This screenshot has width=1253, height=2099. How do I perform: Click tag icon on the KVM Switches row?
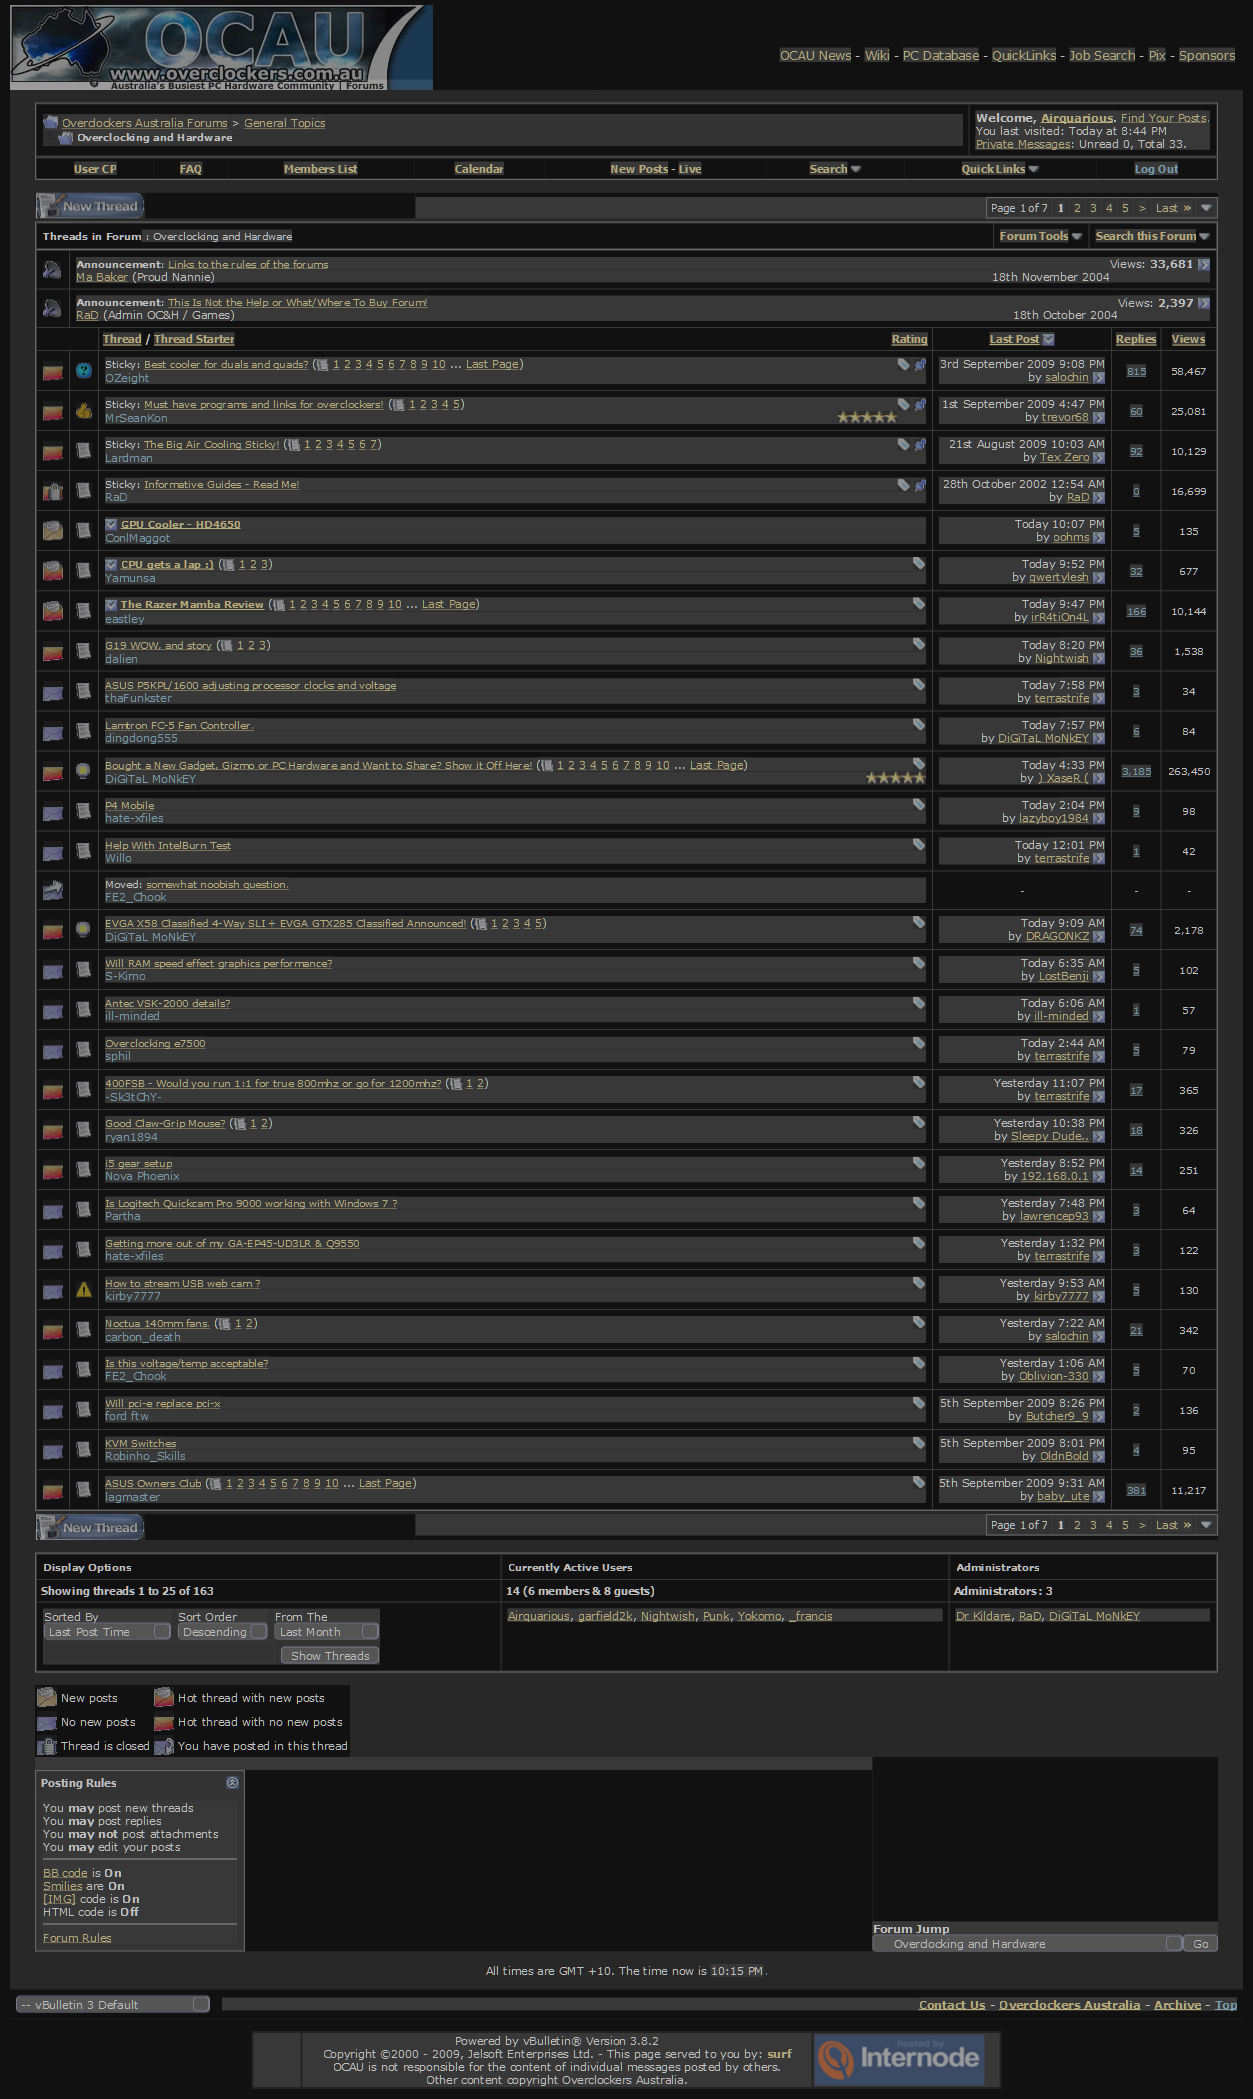[x=918, y=1442]
